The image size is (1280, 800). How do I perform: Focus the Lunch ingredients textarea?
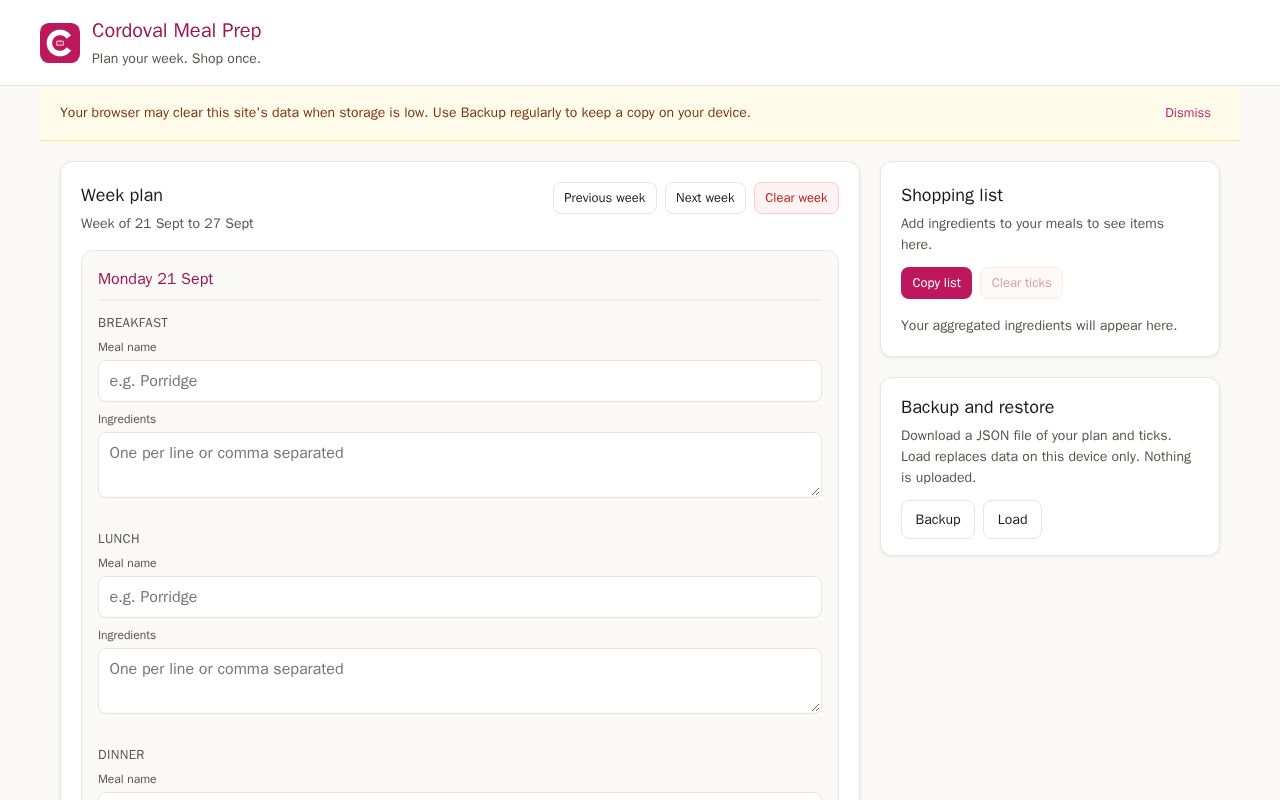point(460,681)
